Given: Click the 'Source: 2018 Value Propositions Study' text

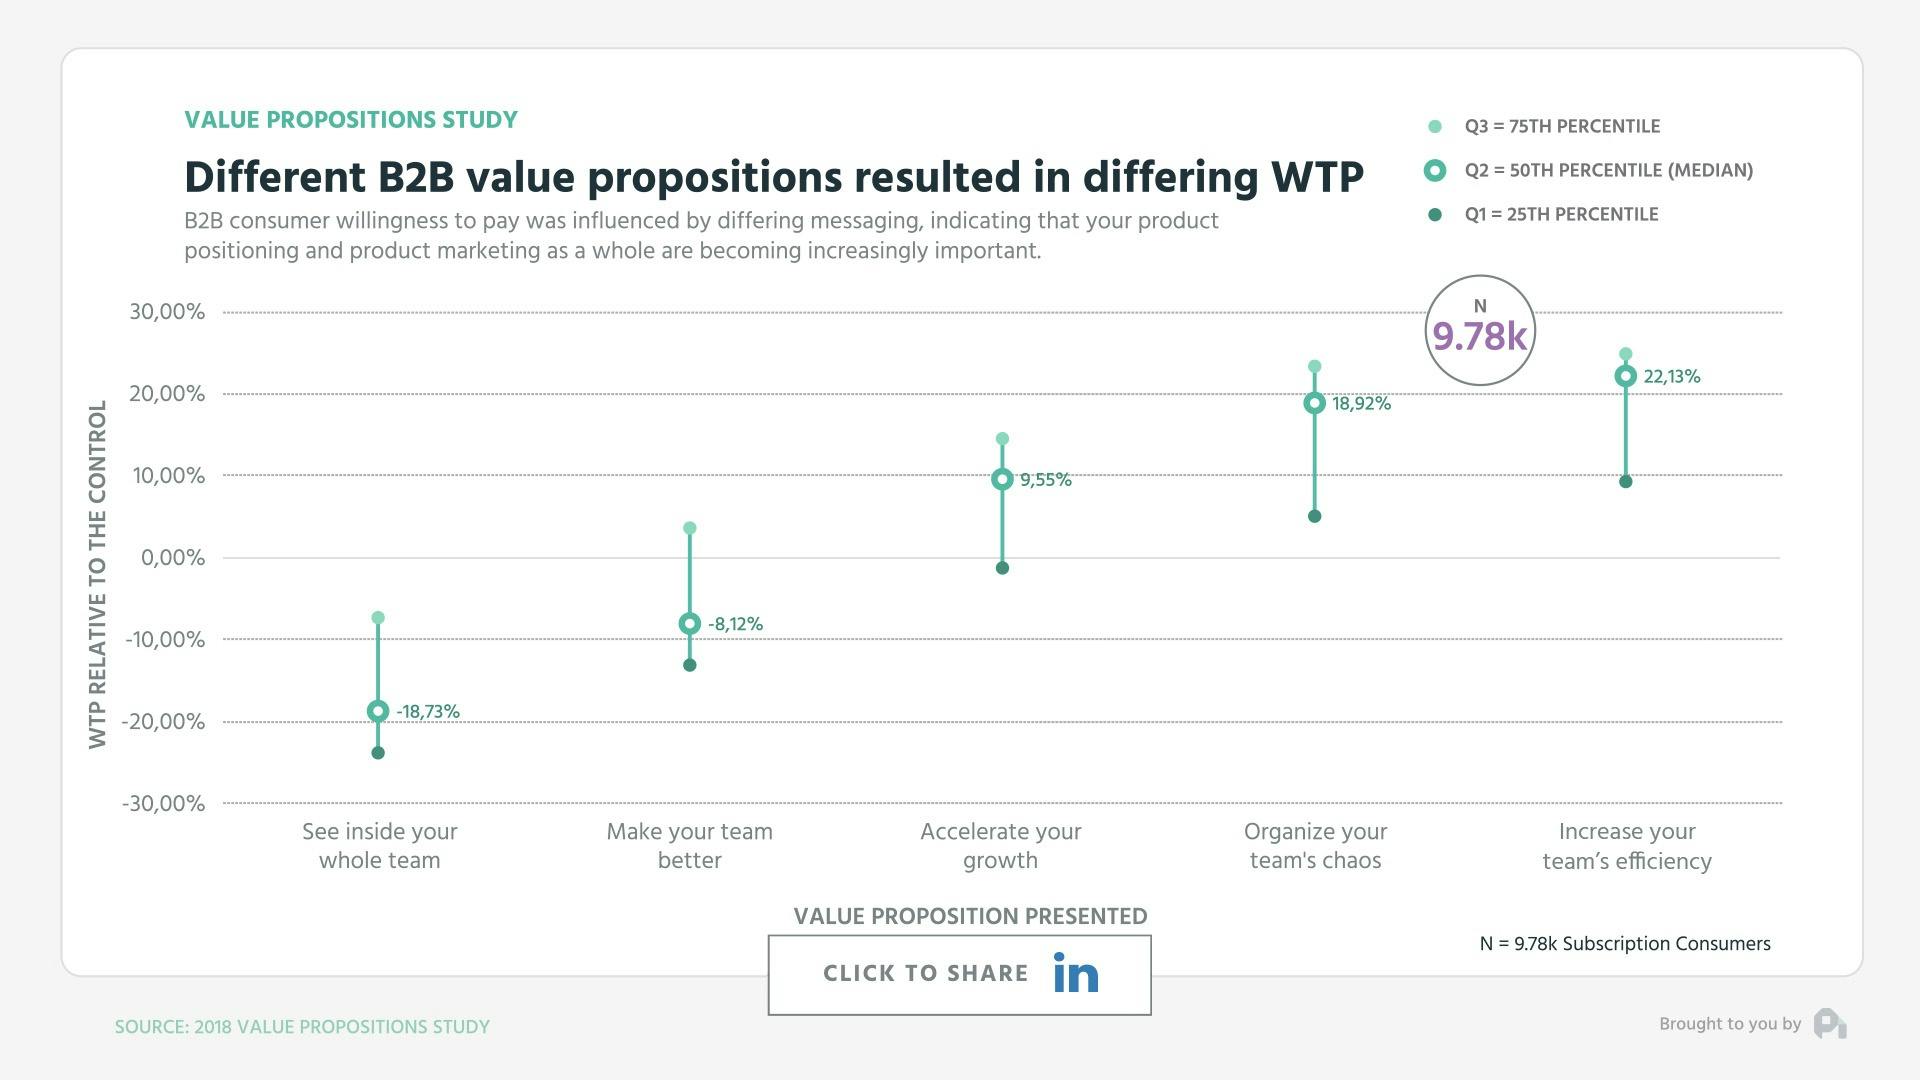Looking at the screenshot, I should tap(302, 1027).
